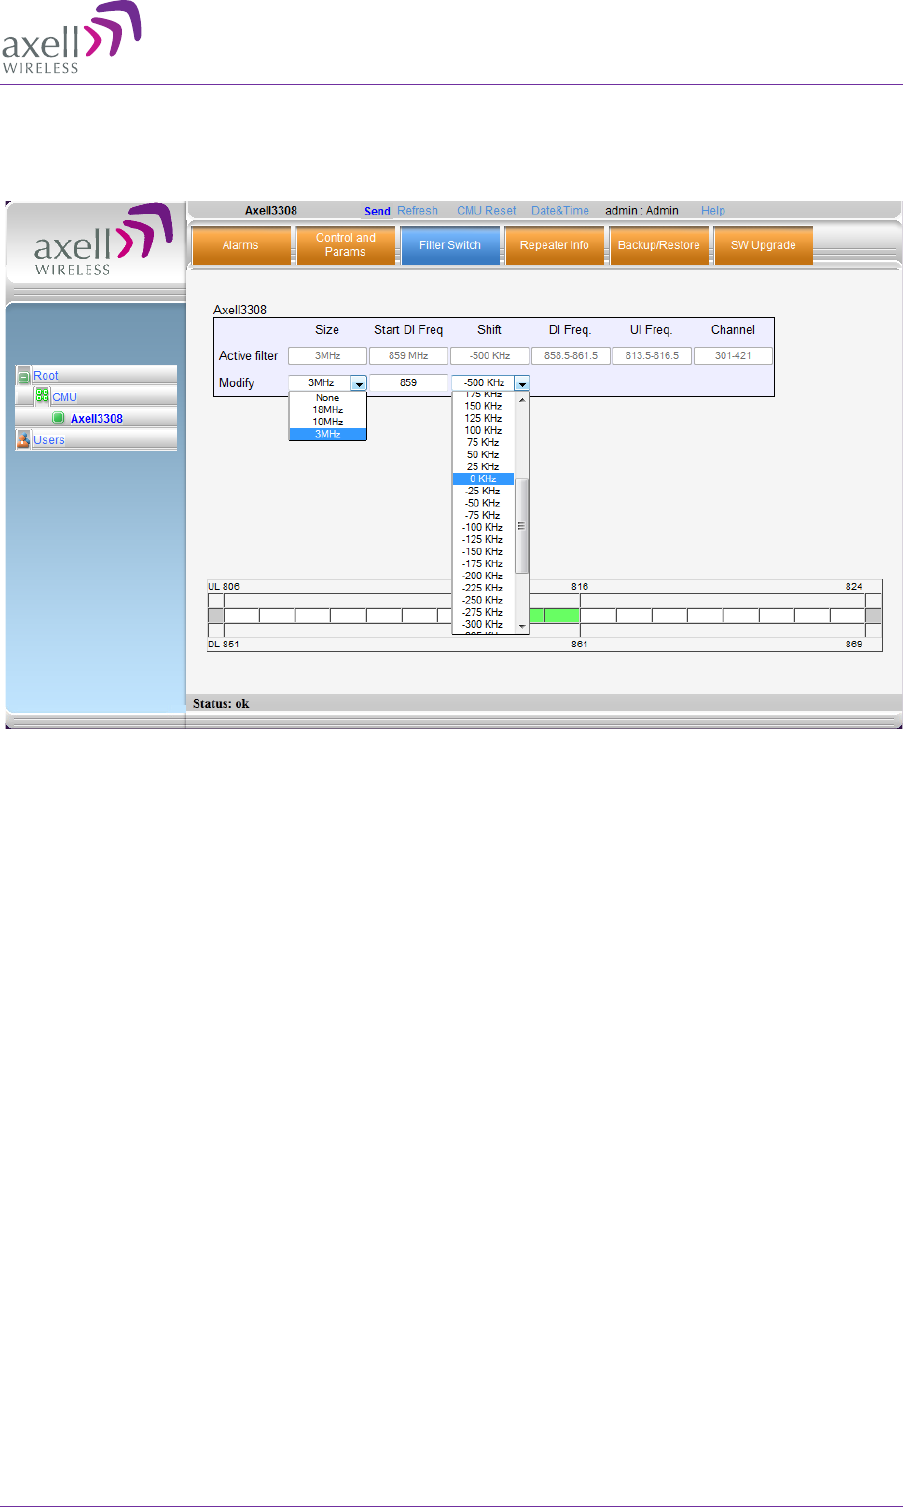Choose None in the Size list
This screenshot has height=1507, width=903.
[x=328, y=398]
